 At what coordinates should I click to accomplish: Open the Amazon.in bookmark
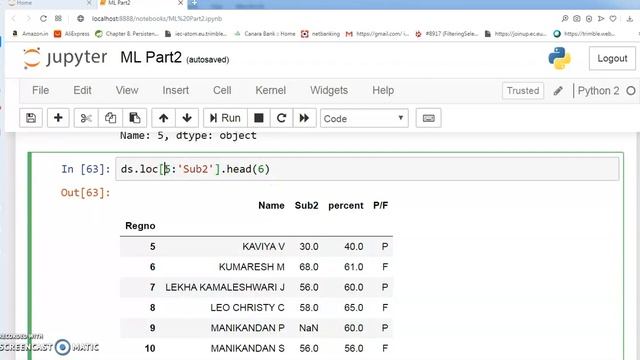pos(30,34)
